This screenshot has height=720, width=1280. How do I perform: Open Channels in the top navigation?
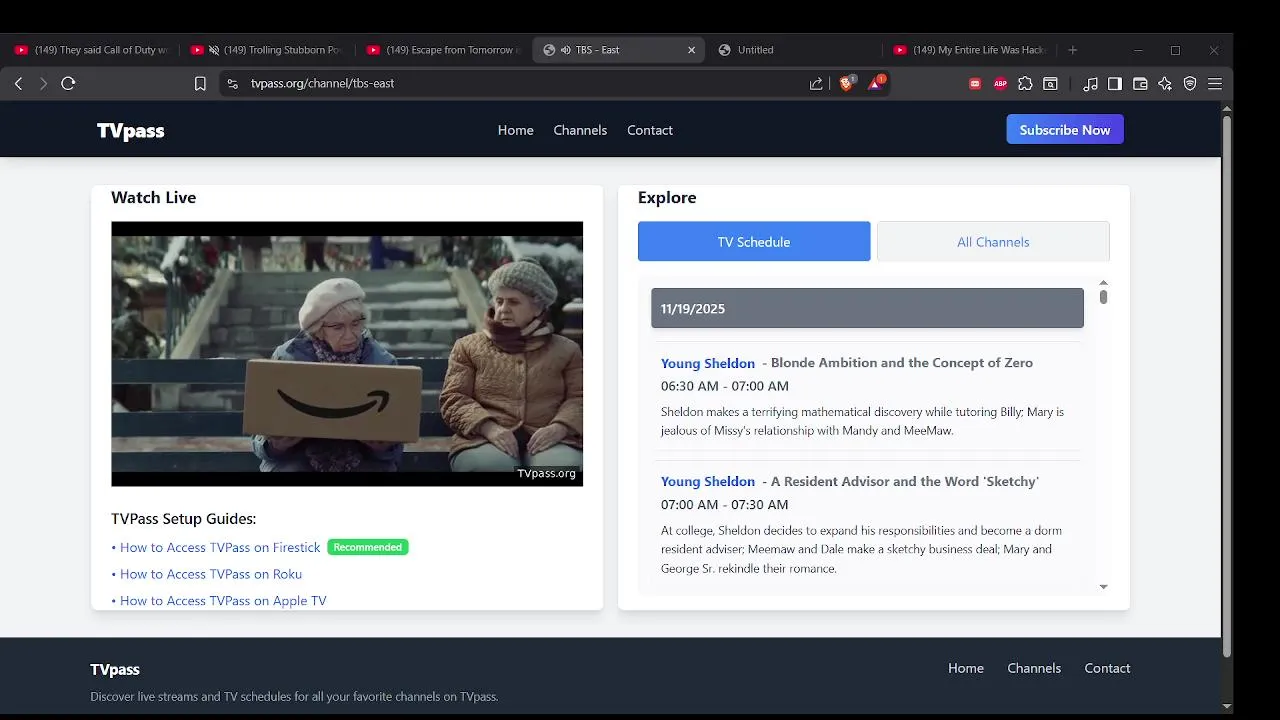(580, 130)
